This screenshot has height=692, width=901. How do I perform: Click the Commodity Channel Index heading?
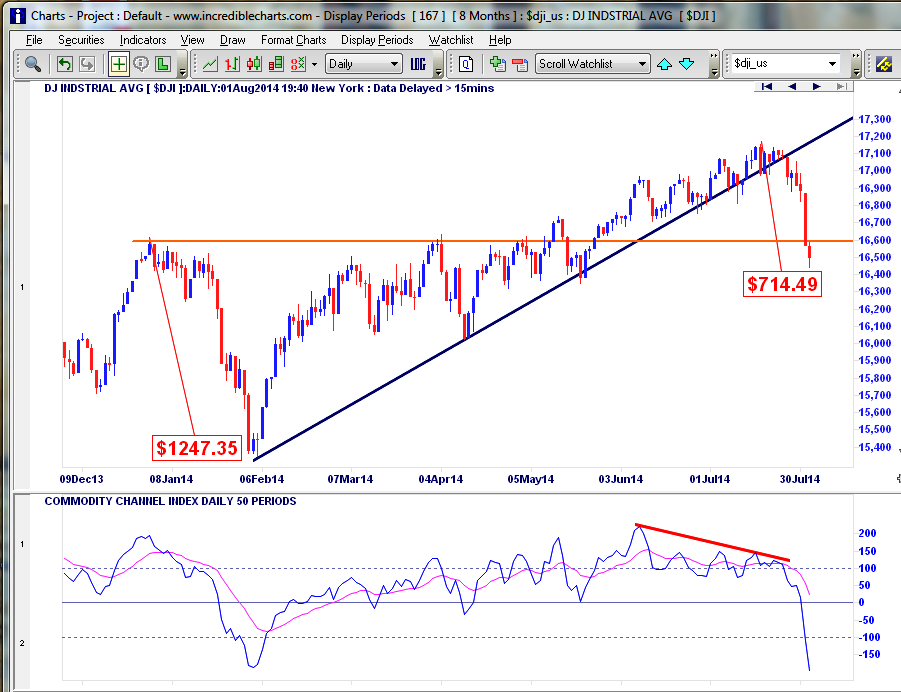point(170,501)
